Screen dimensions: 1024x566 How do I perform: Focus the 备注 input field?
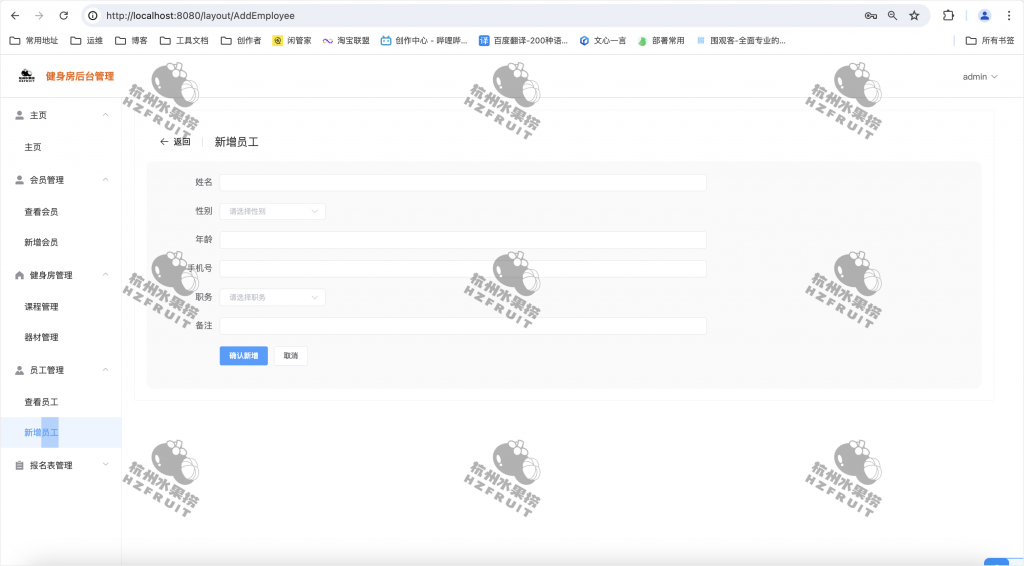pos(463,326)
